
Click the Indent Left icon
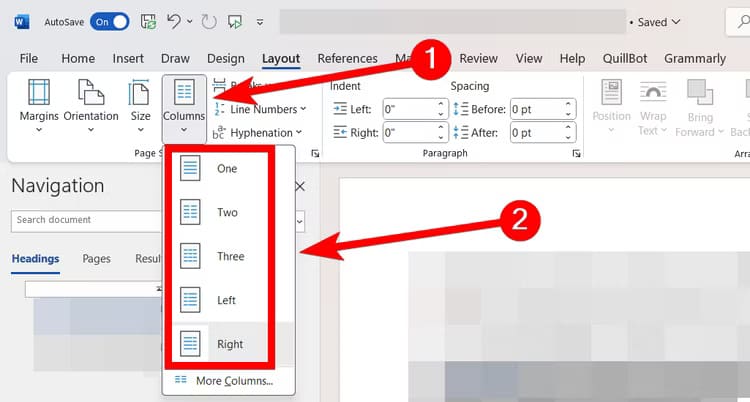click(x=340, y=109)
